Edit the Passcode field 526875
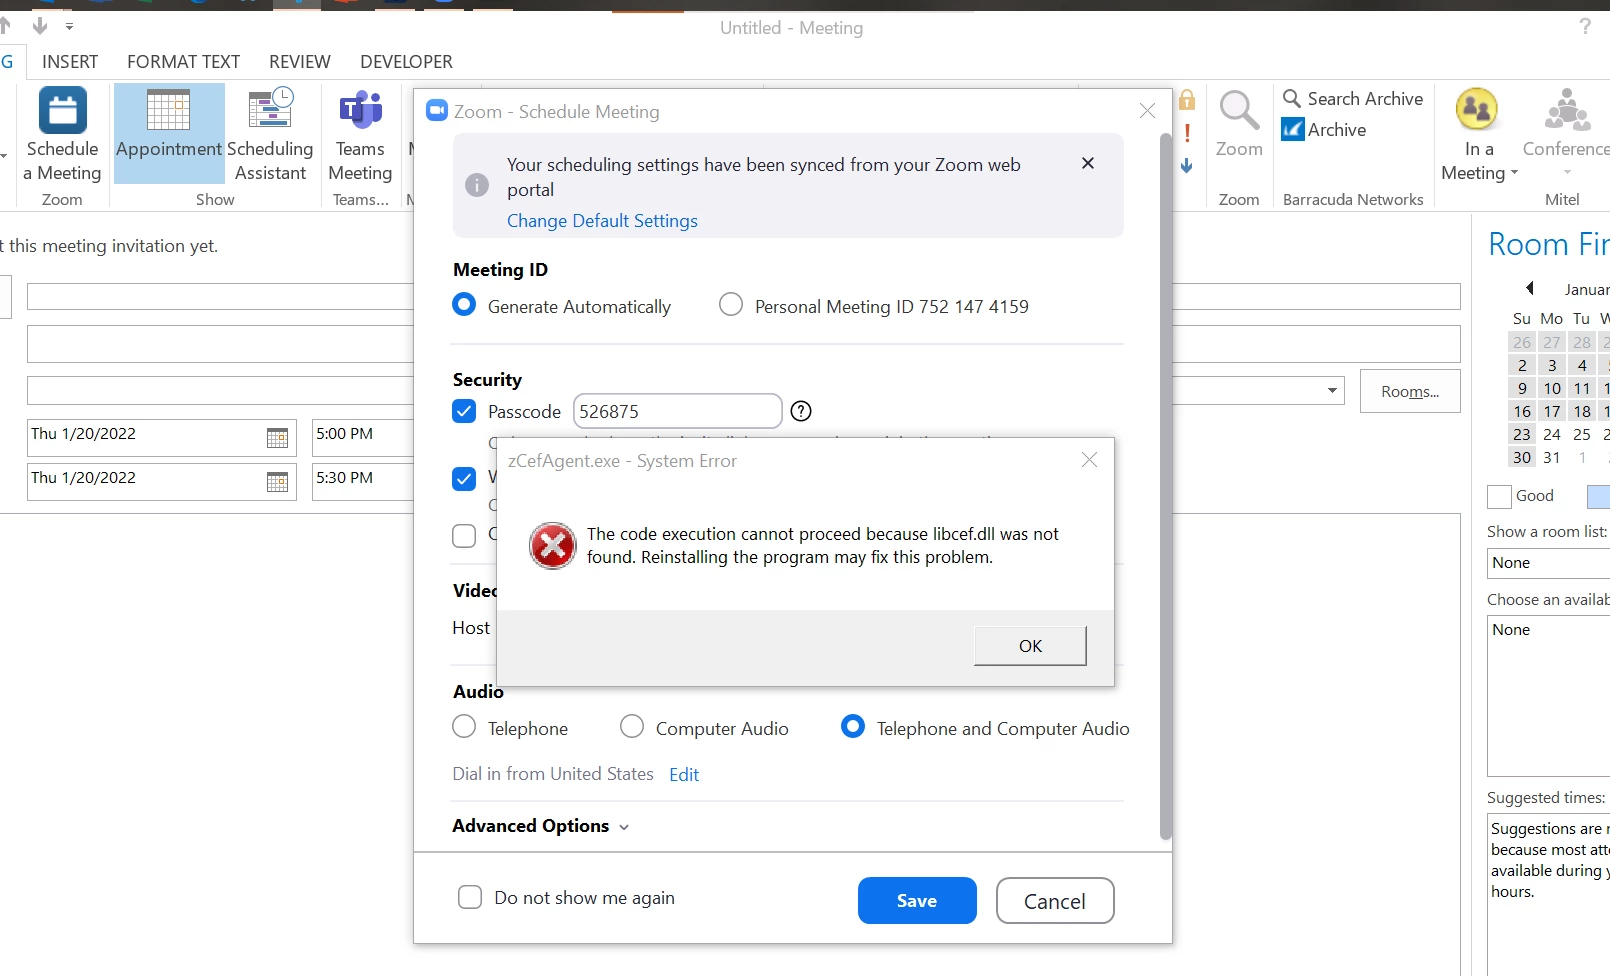This screenshot has width=1610, height=976. coord(677,411)
